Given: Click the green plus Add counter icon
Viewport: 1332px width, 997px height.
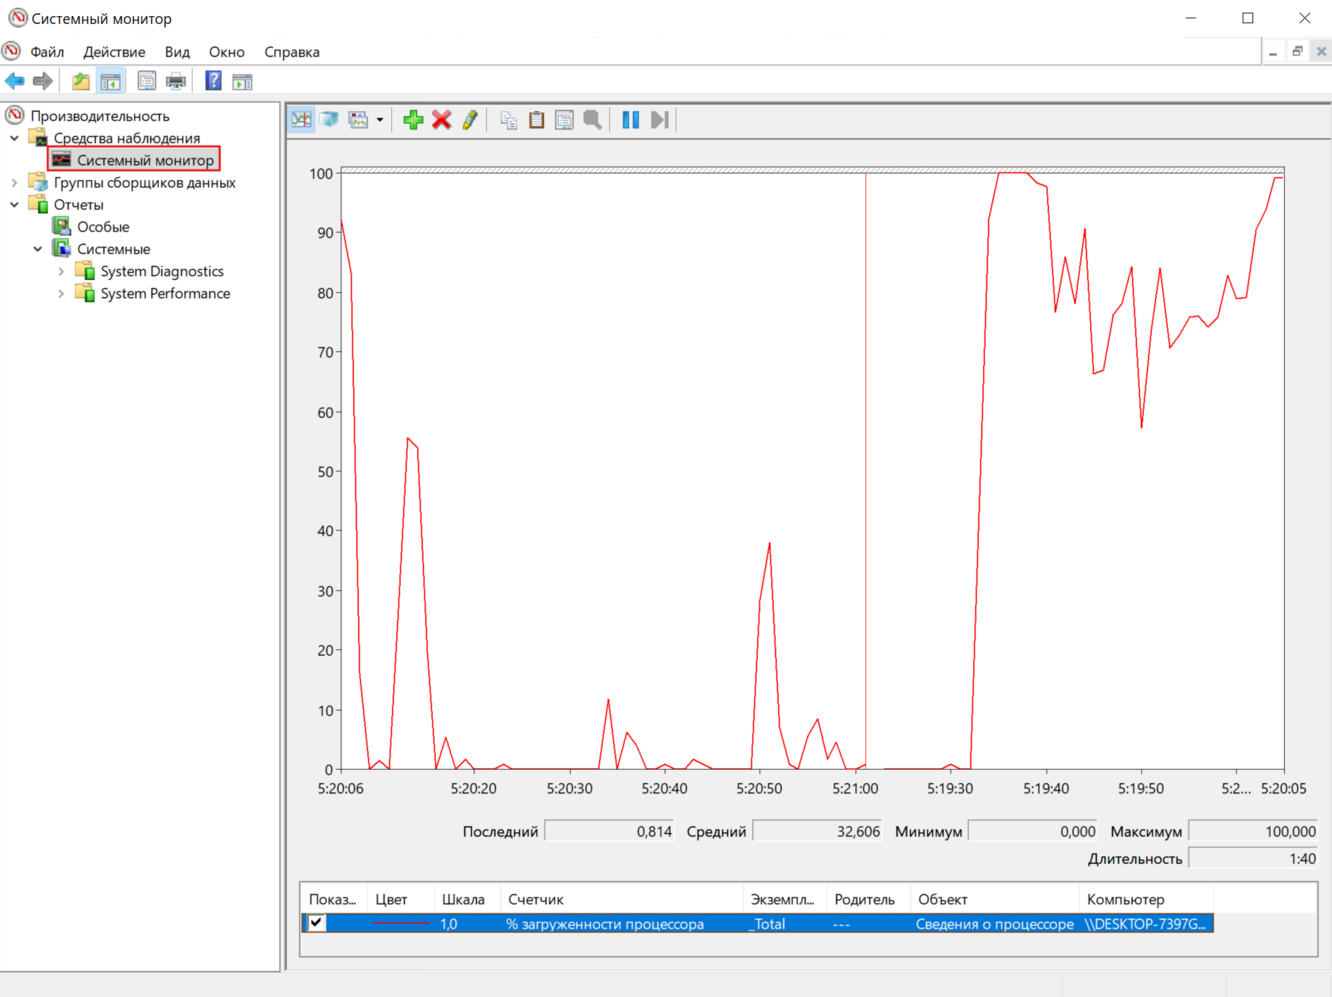Looking at the screenshot, I should (x=413, y=120).
